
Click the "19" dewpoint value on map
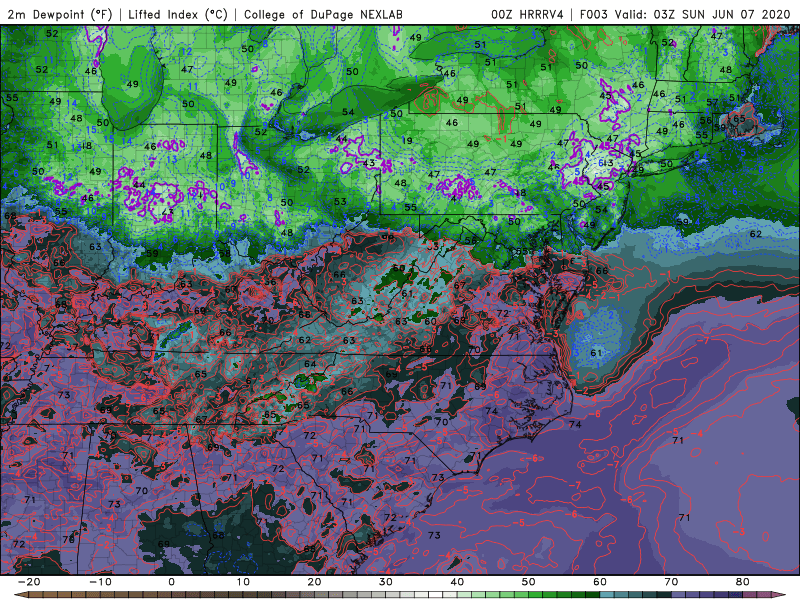[x=407, y=140]
